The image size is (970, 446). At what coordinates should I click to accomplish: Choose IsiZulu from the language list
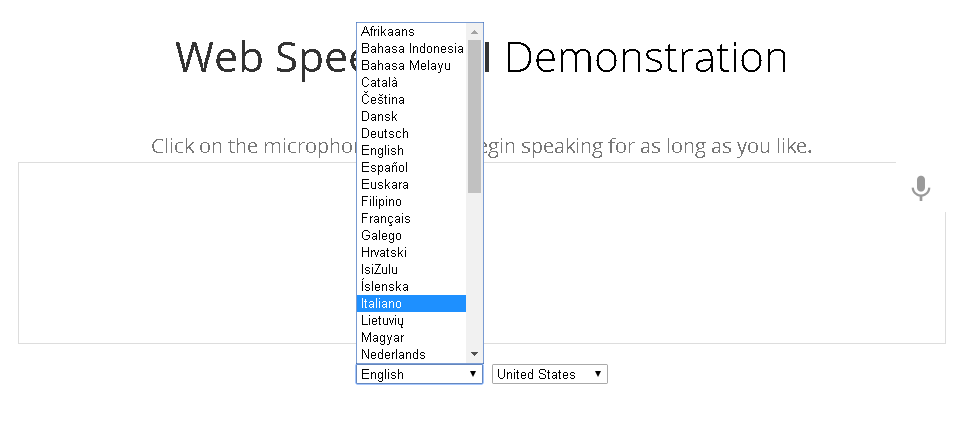pyautogui.click(x=411, y=270)
